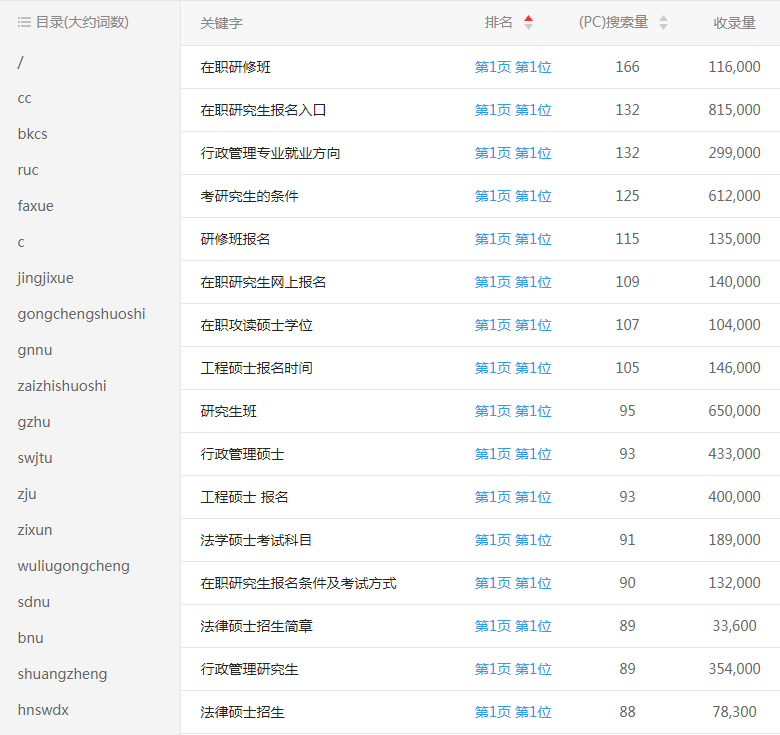Screen dimensions: 780x735
Task: Click the 收录量 column header
Action: (x=734, y=23)
